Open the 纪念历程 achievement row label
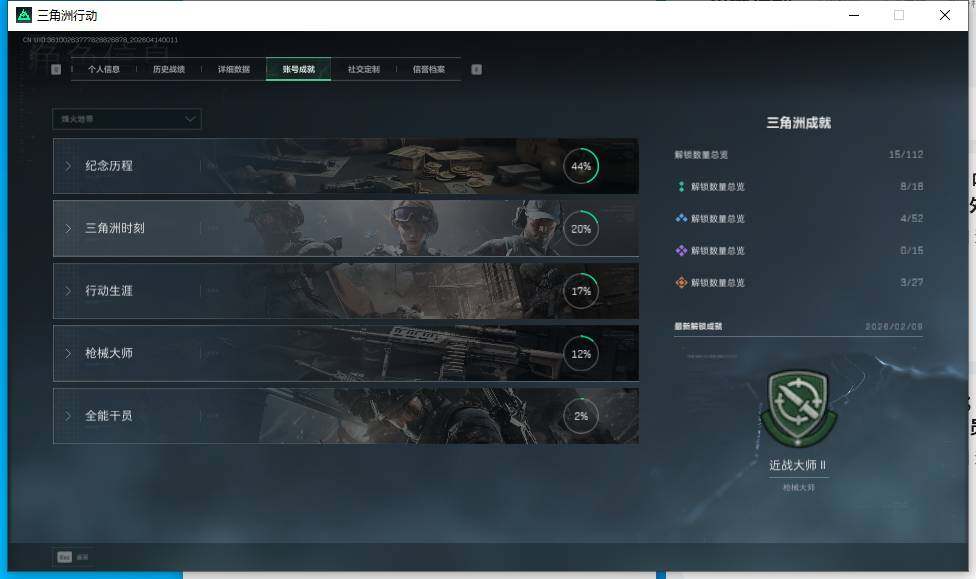Viewport: 976px width, 579px height. 109,166
